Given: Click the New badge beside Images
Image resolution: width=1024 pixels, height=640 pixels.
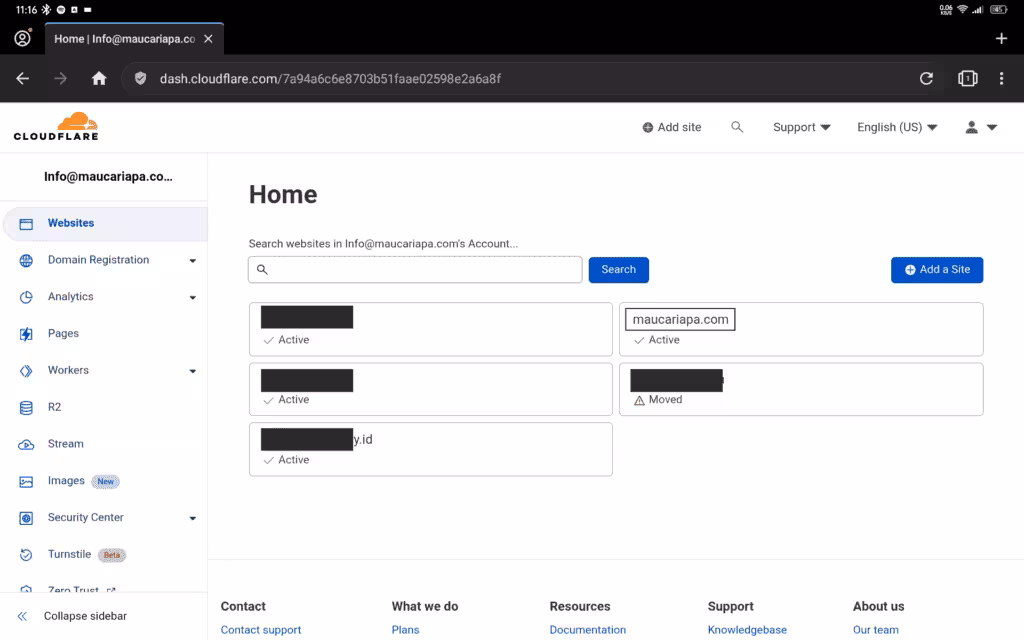Looking at the screenshot, I should 105,481.
